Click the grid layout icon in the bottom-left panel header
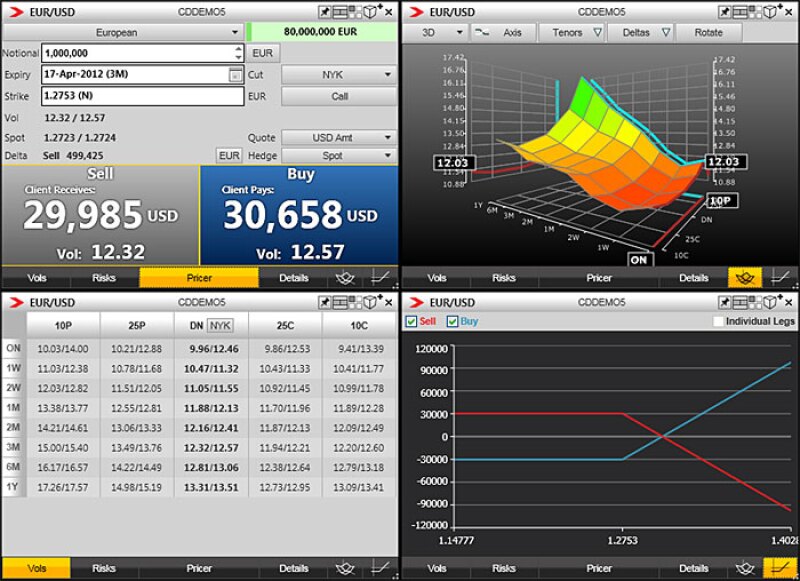Screen dimensions: 800x581 coord(344,302)
